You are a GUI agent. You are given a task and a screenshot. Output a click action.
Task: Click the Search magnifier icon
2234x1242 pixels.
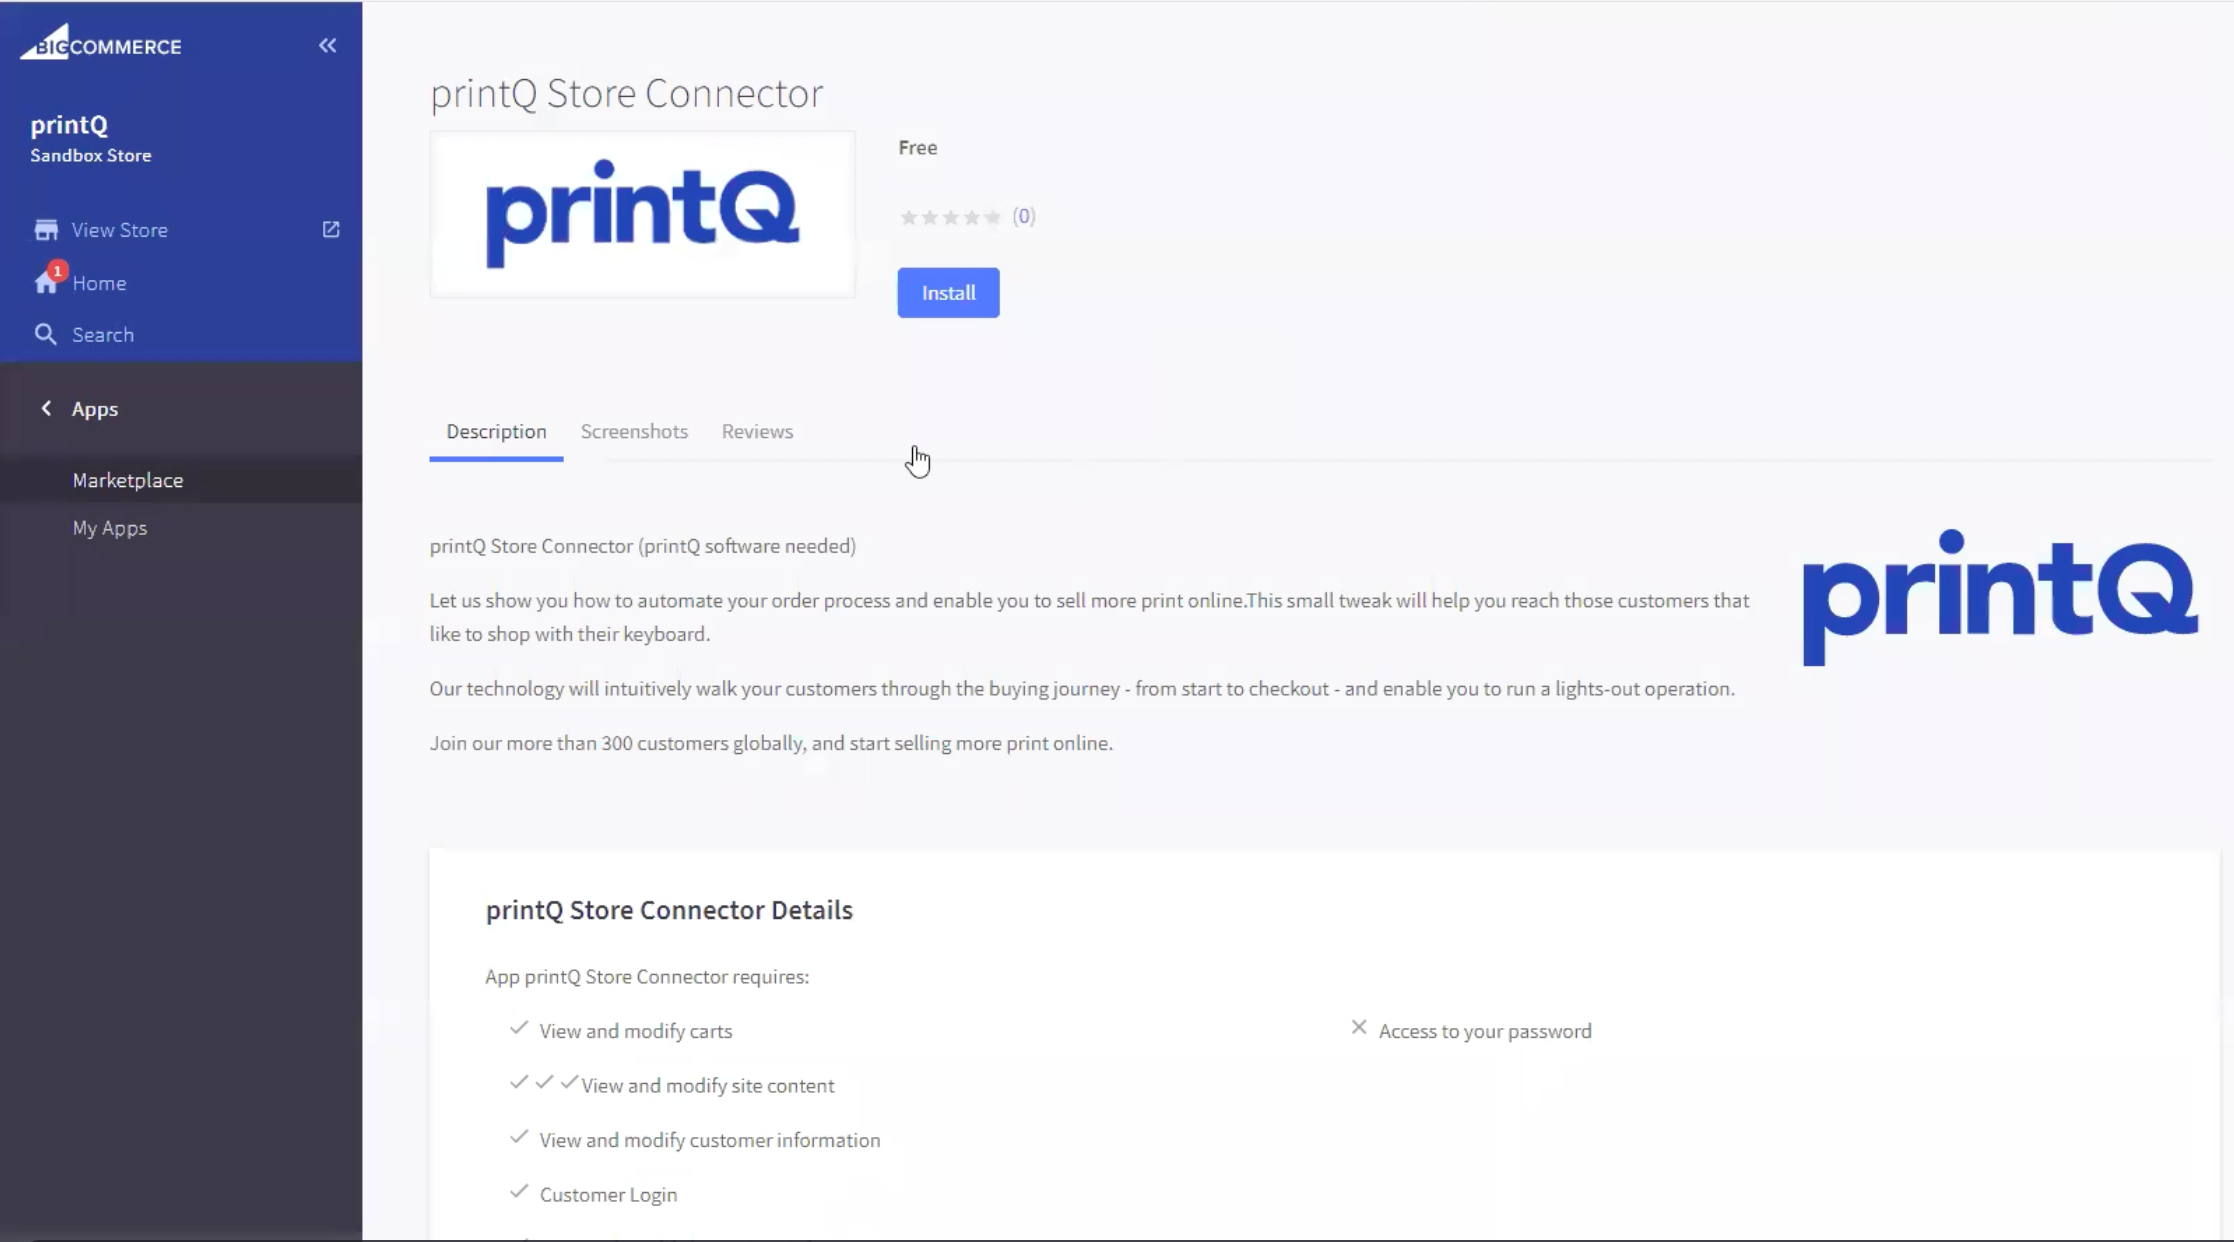click(46, 335)
